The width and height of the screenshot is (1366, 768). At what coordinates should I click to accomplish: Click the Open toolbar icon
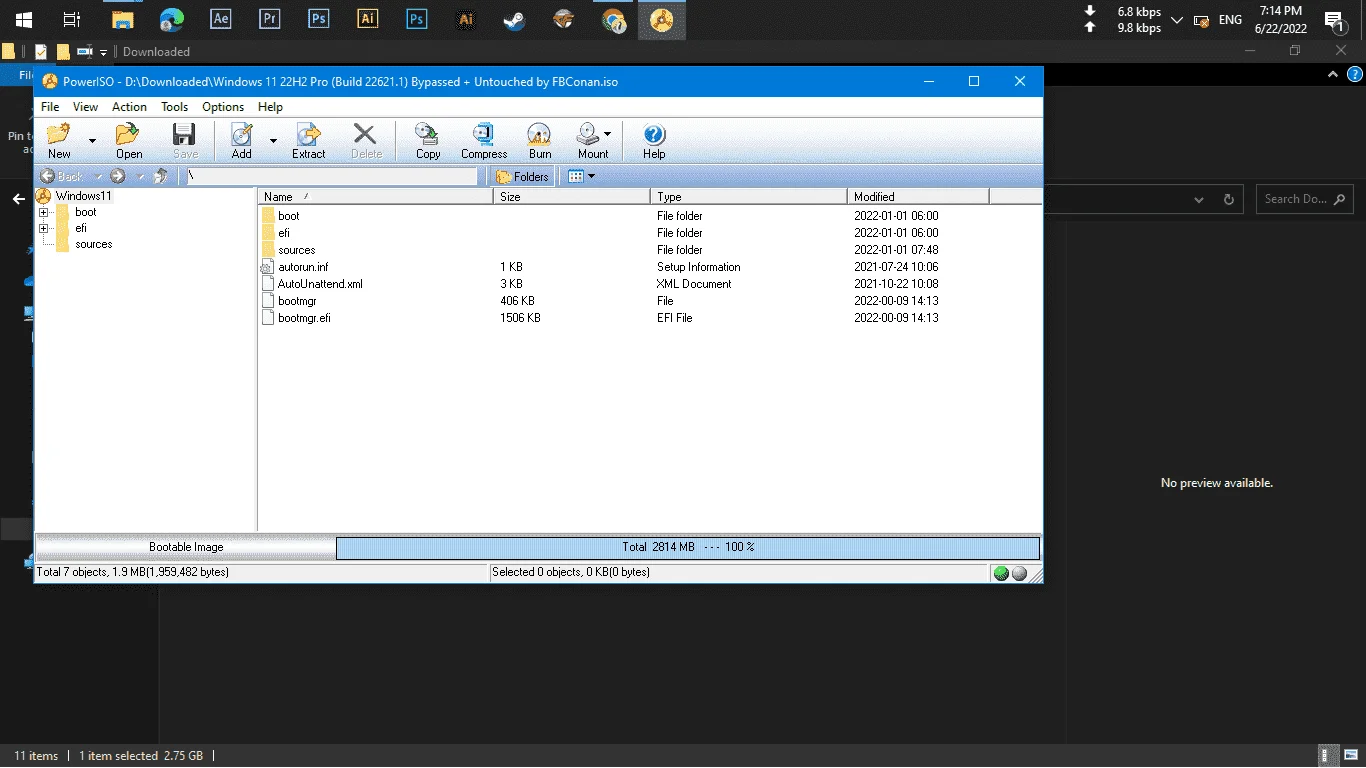point(128,135)
